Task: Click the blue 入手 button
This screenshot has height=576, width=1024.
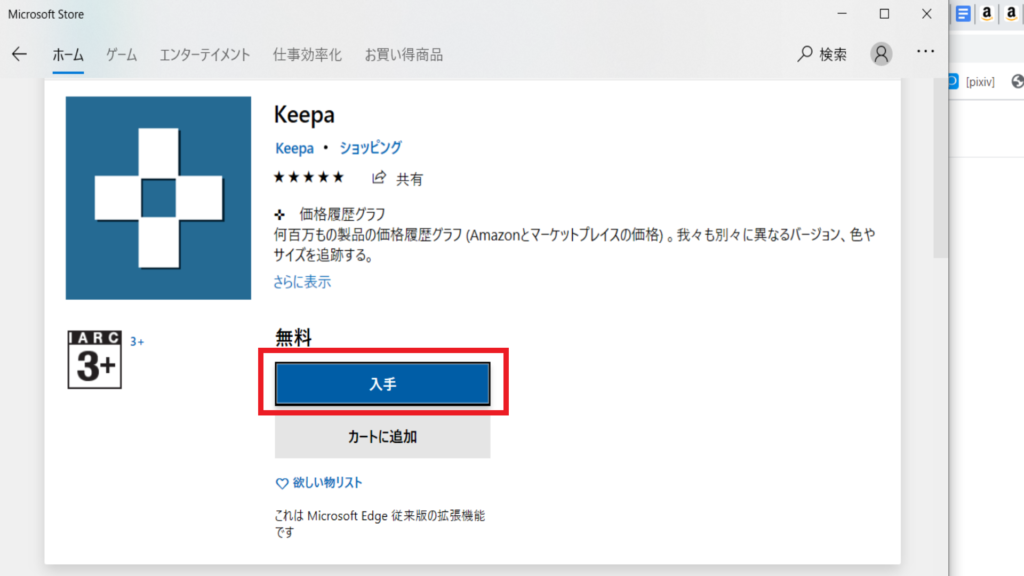Action: [383, 384]
